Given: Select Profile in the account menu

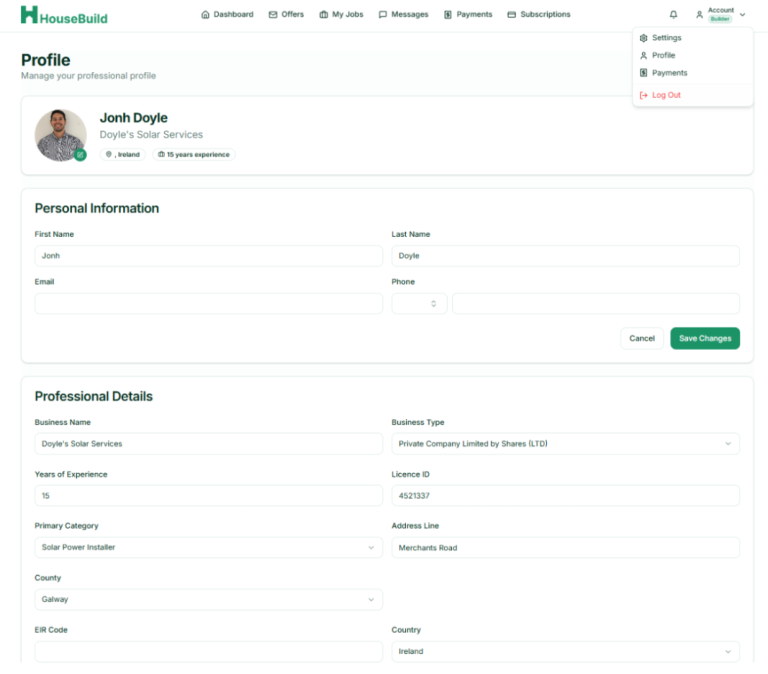Looking at the screenshot, I should 663,56.
